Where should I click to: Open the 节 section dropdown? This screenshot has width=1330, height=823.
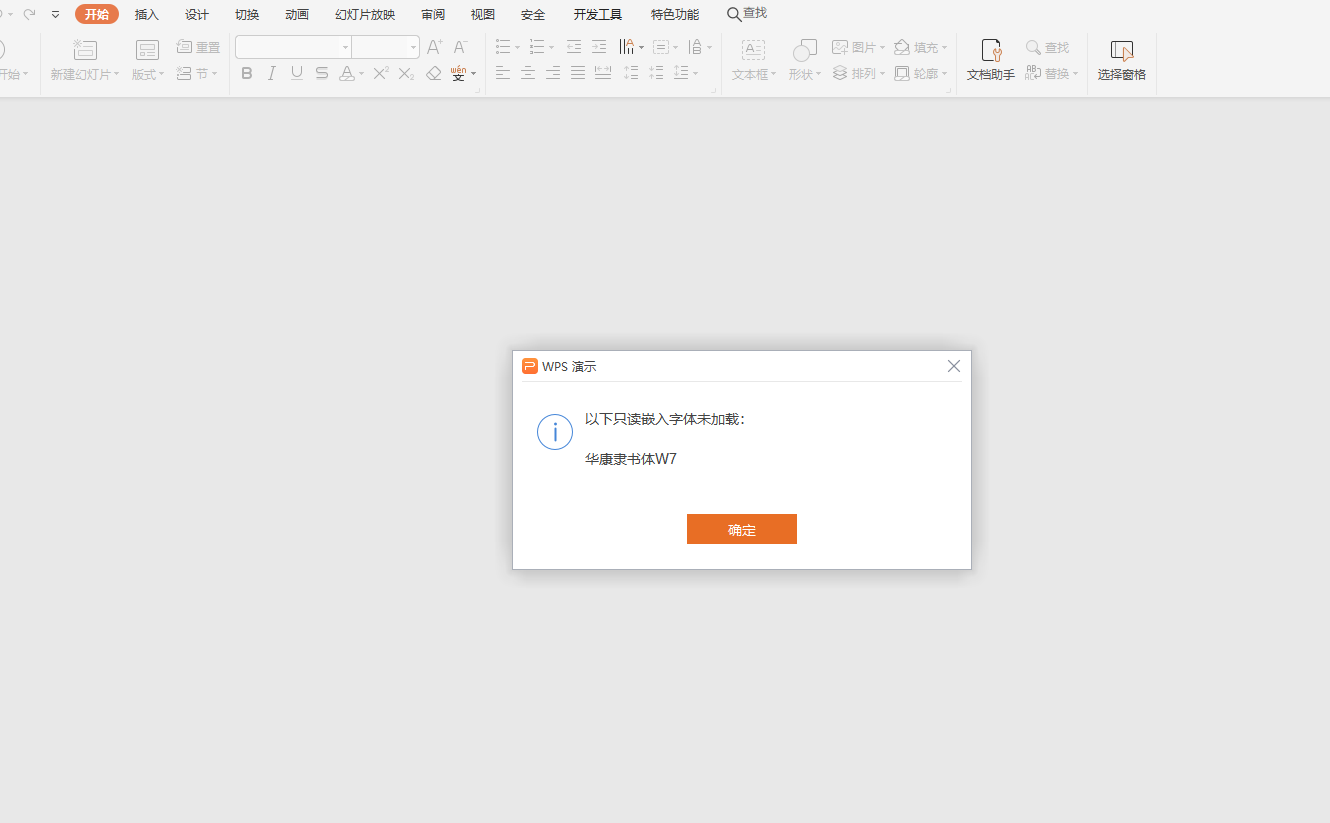(198, 73)
